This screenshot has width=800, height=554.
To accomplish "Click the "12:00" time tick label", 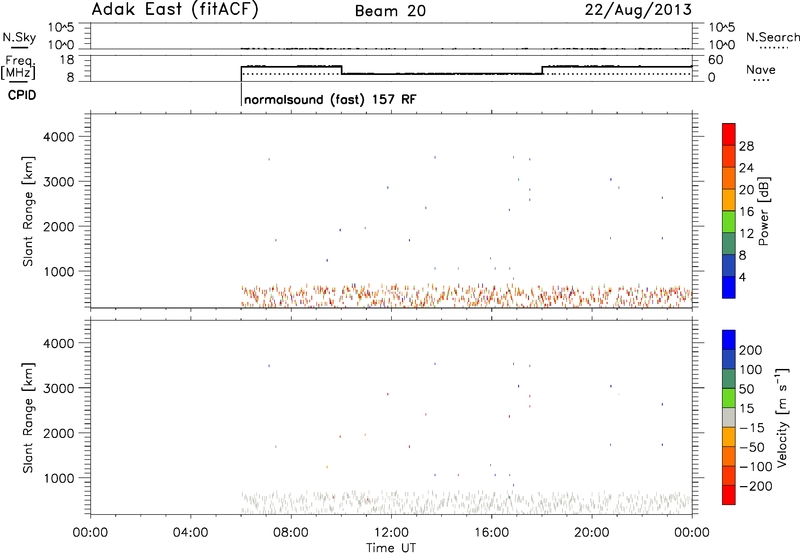I will coord(391,533).
